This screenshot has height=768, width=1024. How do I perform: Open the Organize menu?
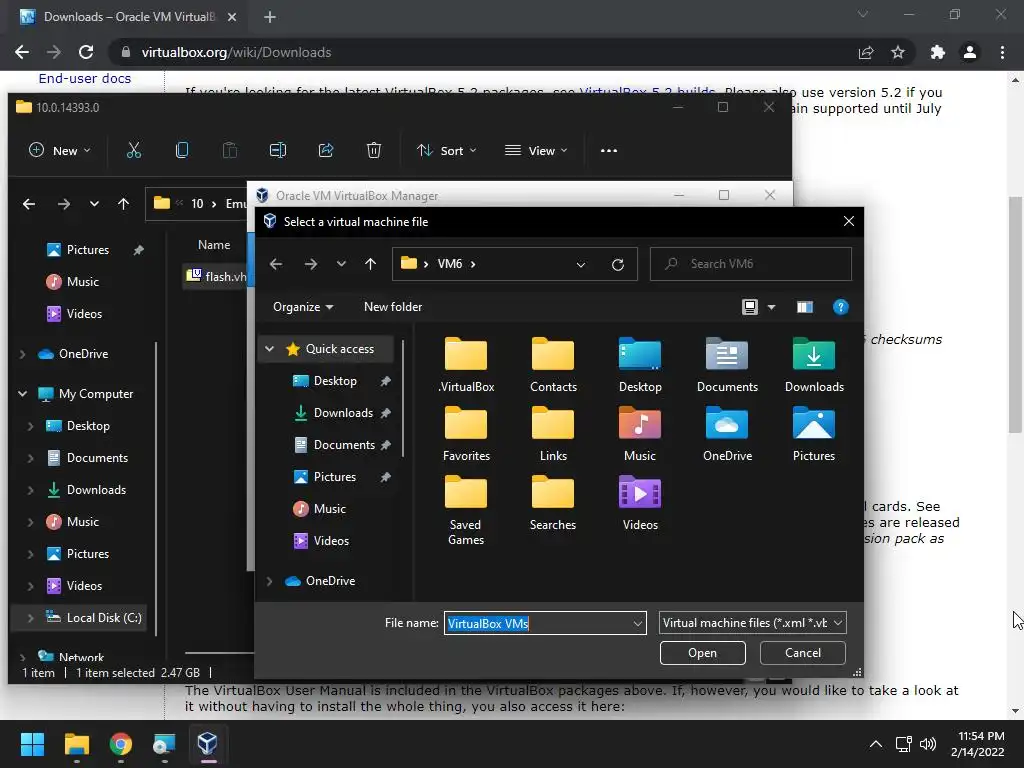(303, 307)
